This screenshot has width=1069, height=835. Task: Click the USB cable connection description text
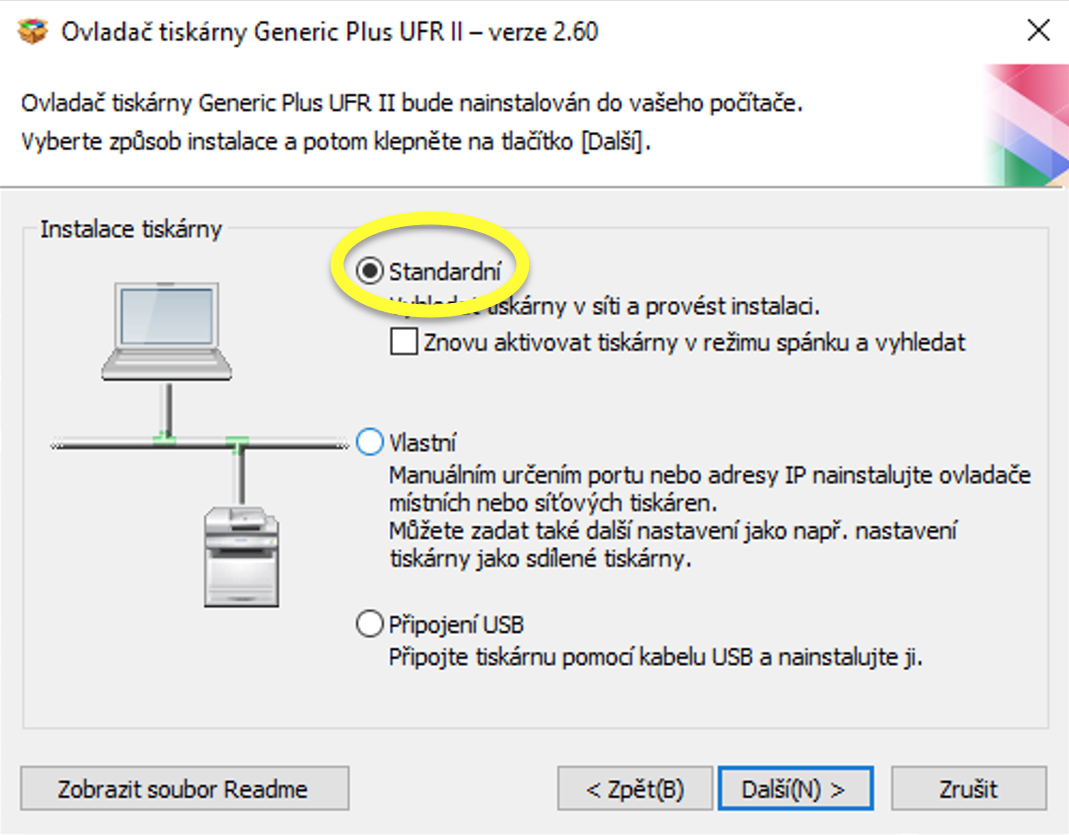tap(654, 658)
